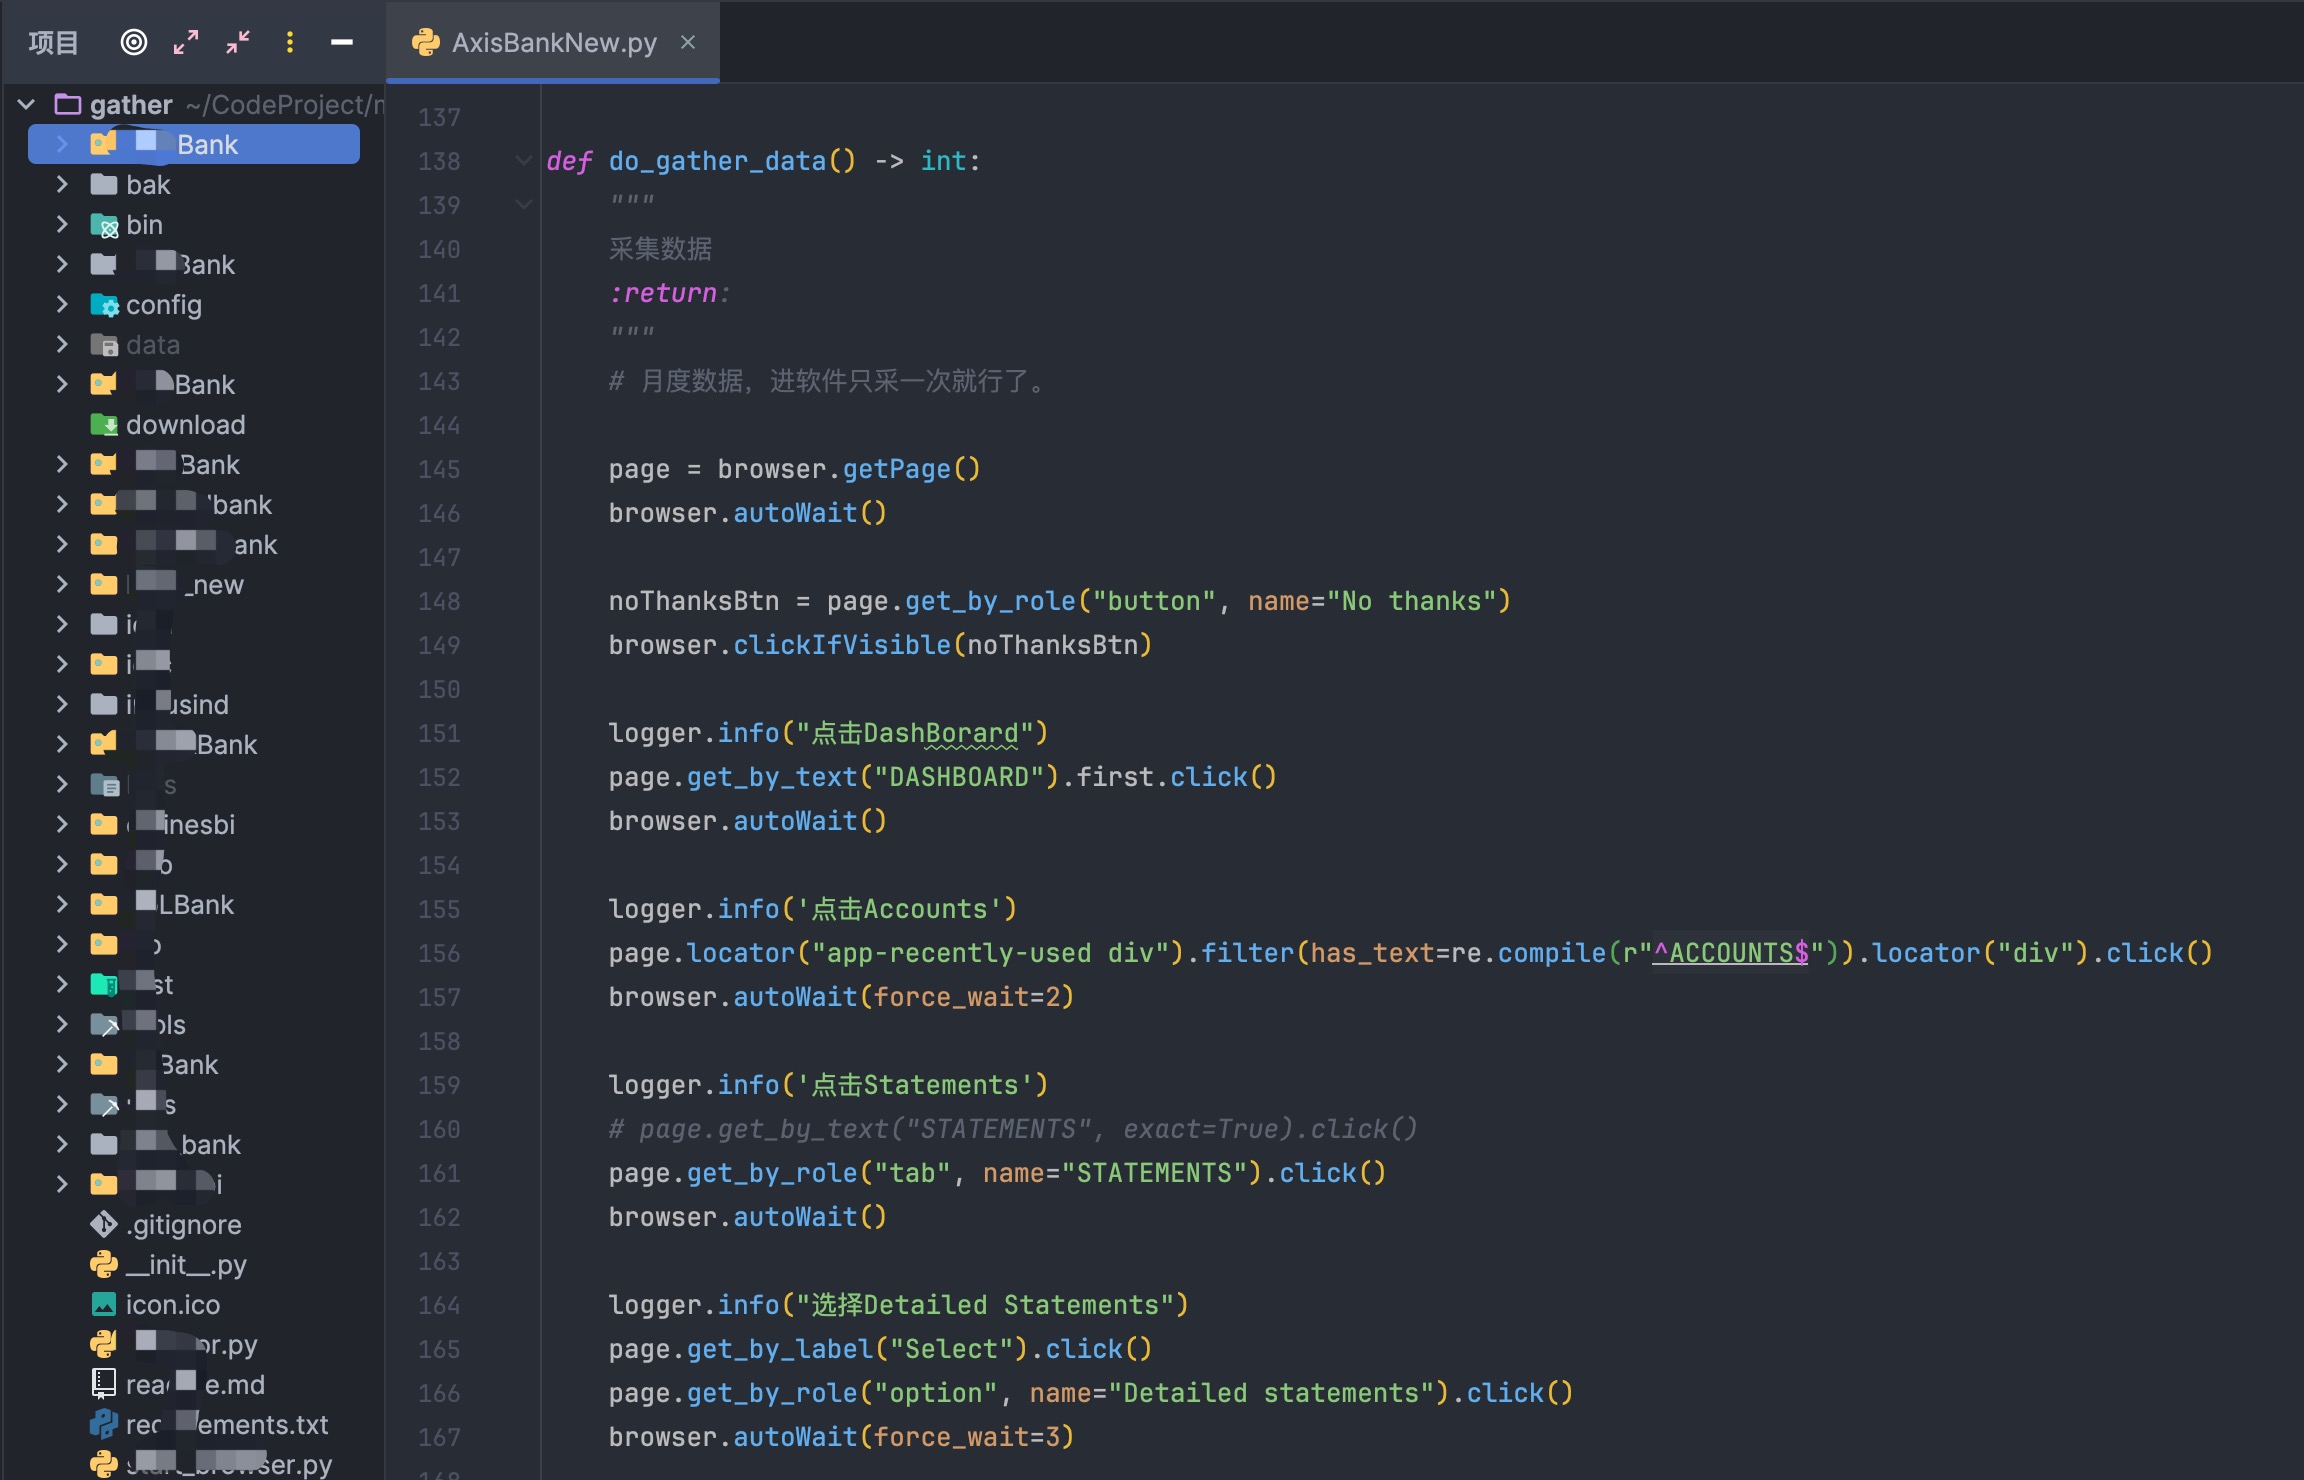Click the "DASHBOARD" string on line 152

(x=959, y=777)
